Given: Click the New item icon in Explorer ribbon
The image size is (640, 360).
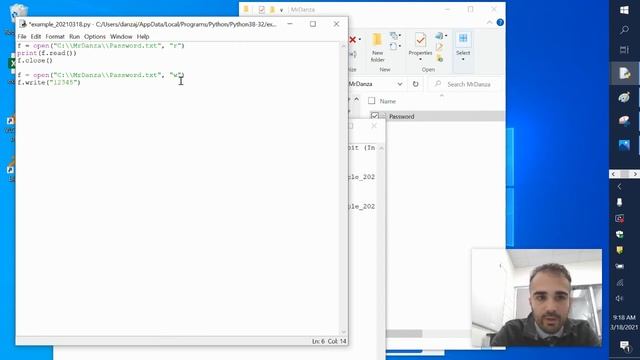Looking at the screenshot, I should point(394,36).
